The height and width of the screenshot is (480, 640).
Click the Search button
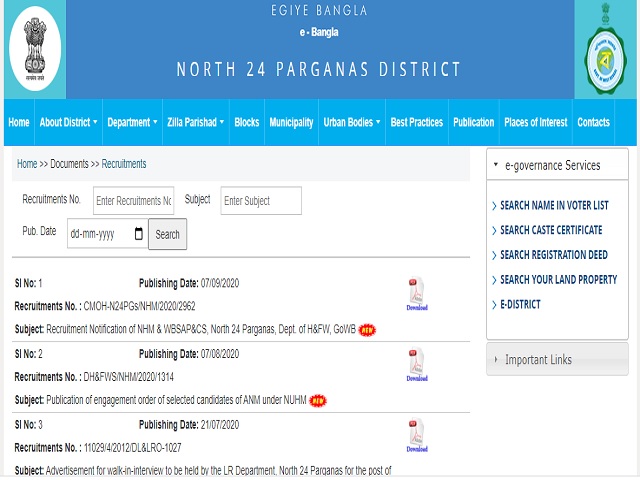tap(167, 234)
